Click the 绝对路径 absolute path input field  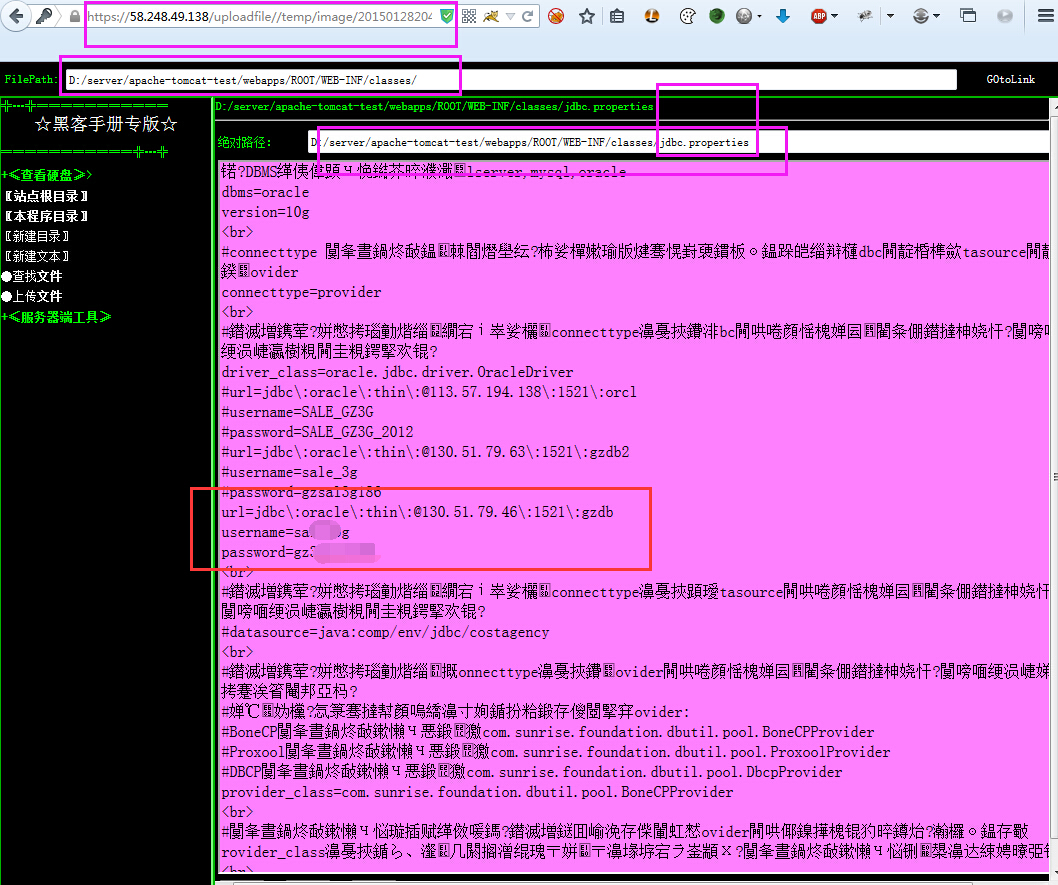pos(679,142)
